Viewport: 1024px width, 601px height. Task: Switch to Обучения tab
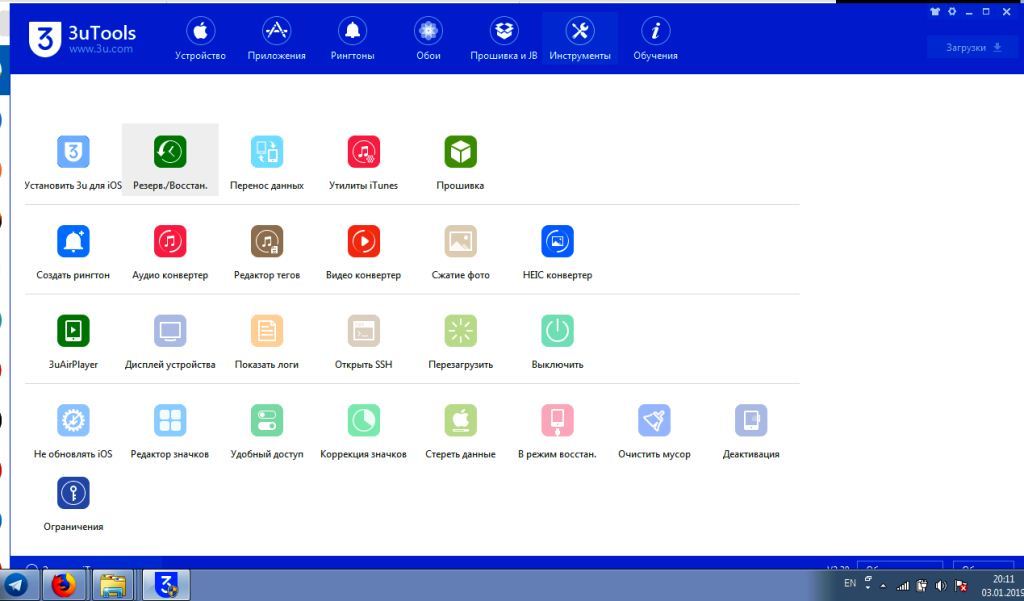click(655, 39)
